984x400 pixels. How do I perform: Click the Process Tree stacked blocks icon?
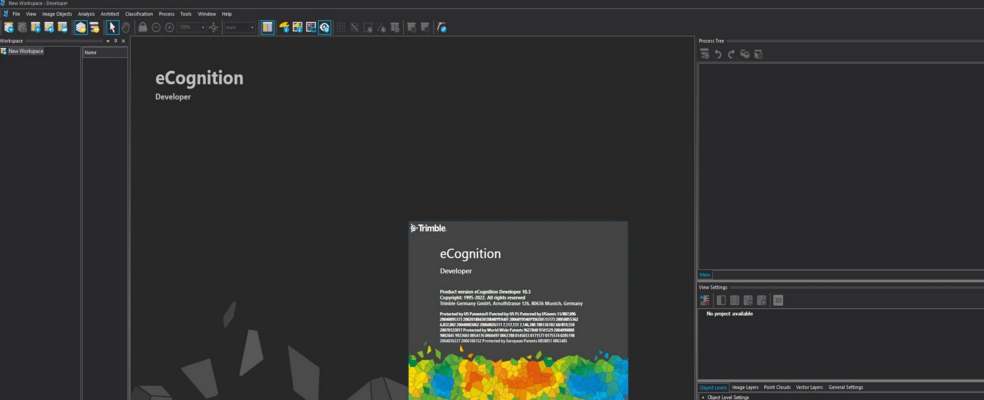(745, 54)
